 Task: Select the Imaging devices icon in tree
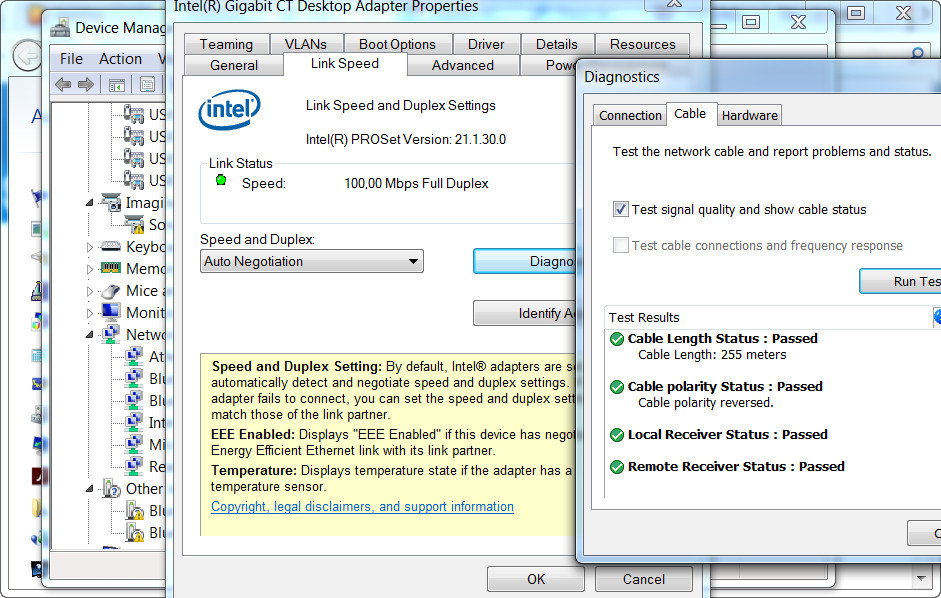111,203
